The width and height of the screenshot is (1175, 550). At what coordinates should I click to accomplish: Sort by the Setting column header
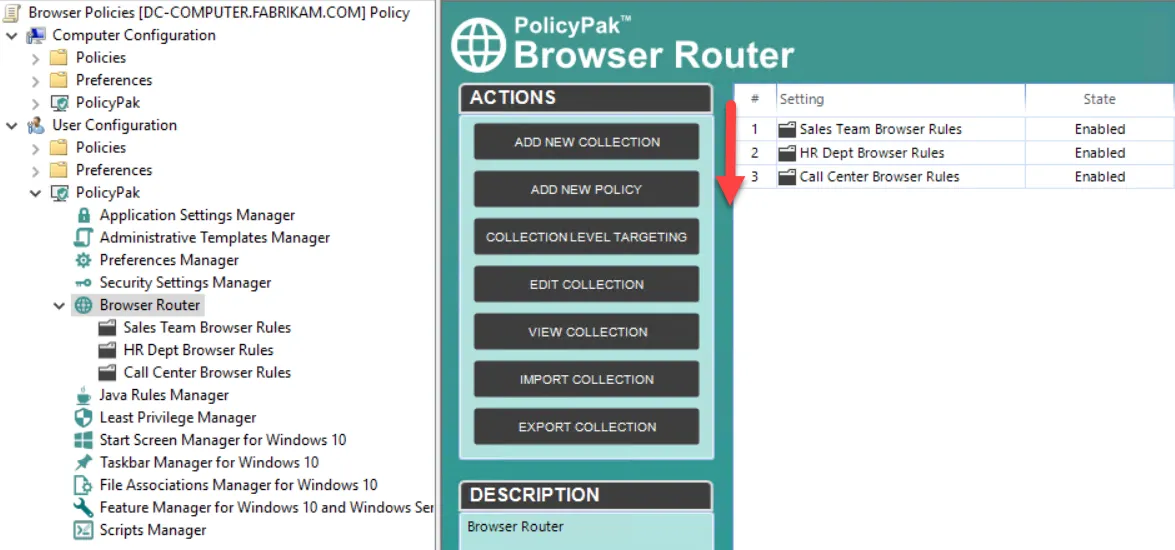coord(901,99)
